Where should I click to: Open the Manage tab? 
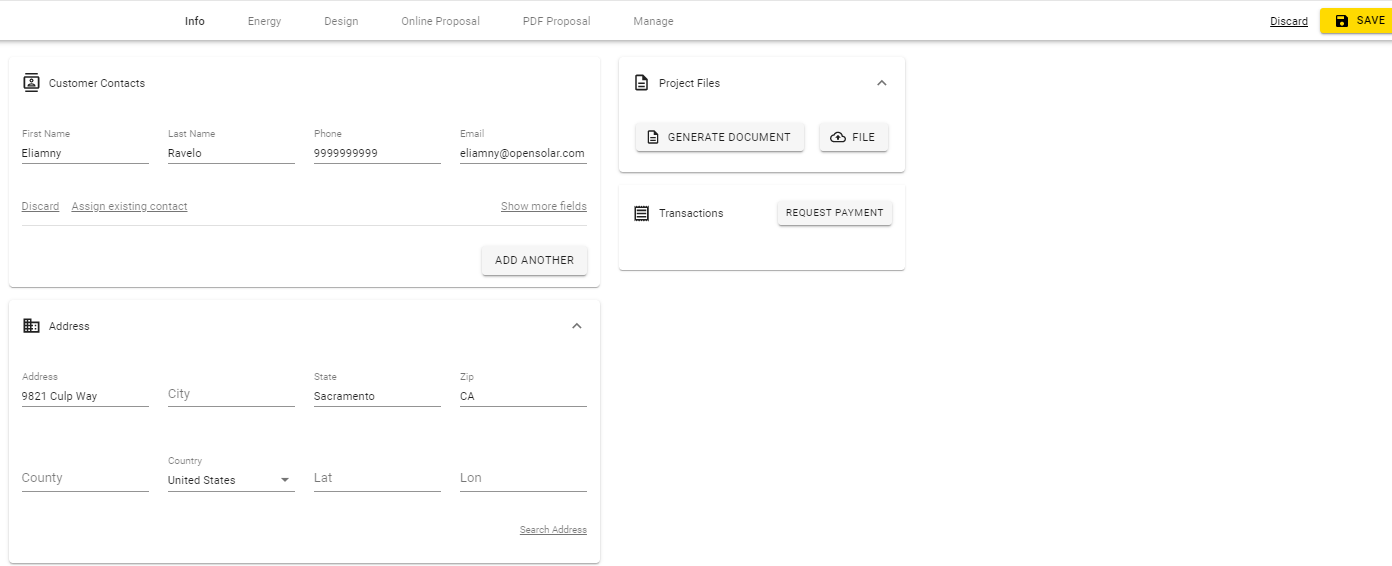pyautogui.click(x=653, y=21)
